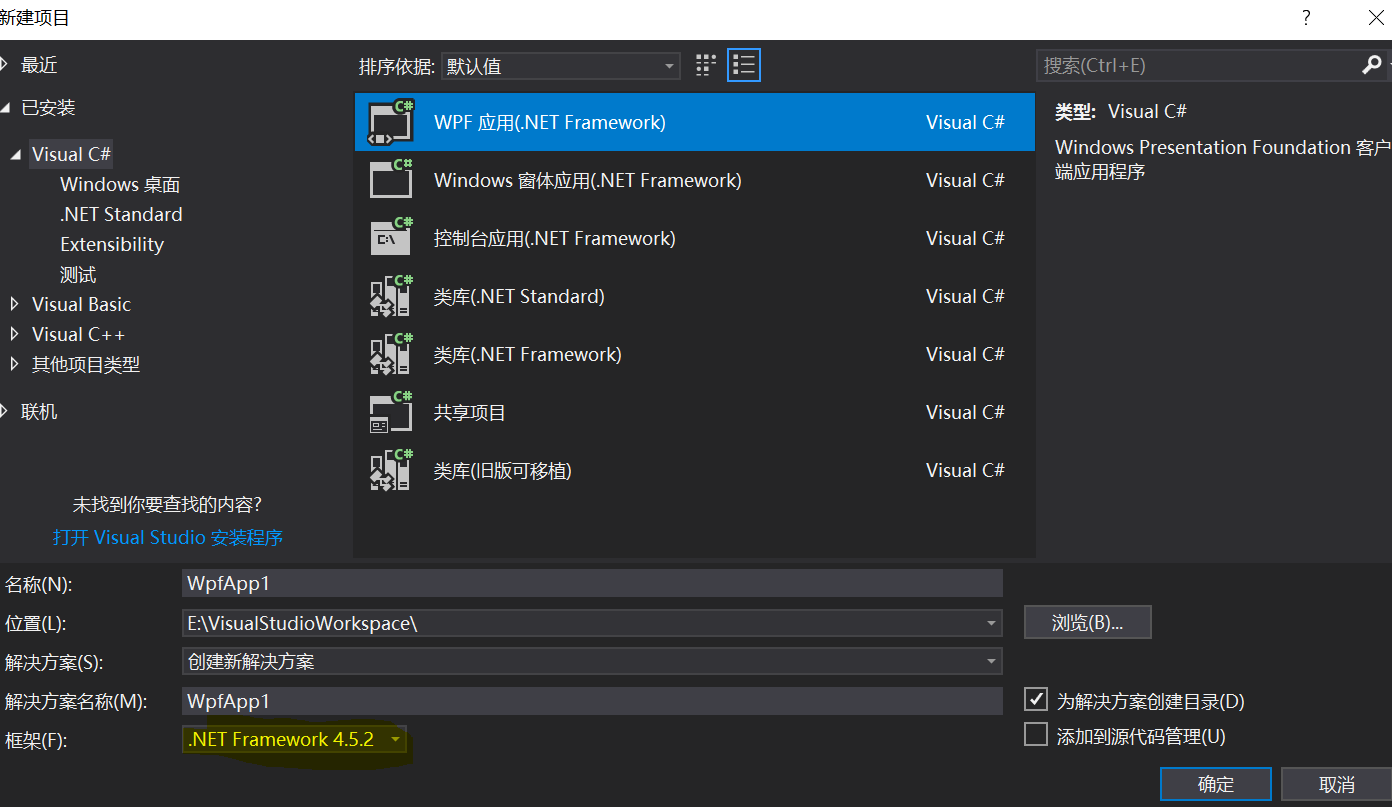
Task: Click the Windows Forms app template icon
Action: [391, 180]
